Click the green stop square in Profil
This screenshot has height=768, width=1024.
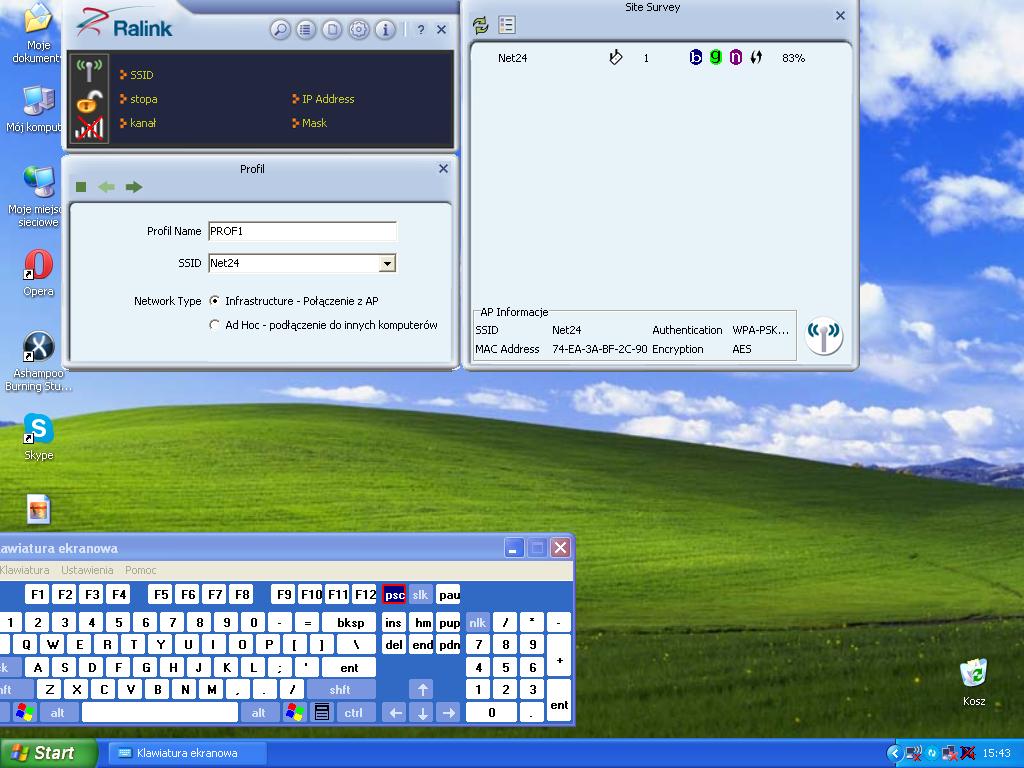pyautogui.click(x=81, y=187)
